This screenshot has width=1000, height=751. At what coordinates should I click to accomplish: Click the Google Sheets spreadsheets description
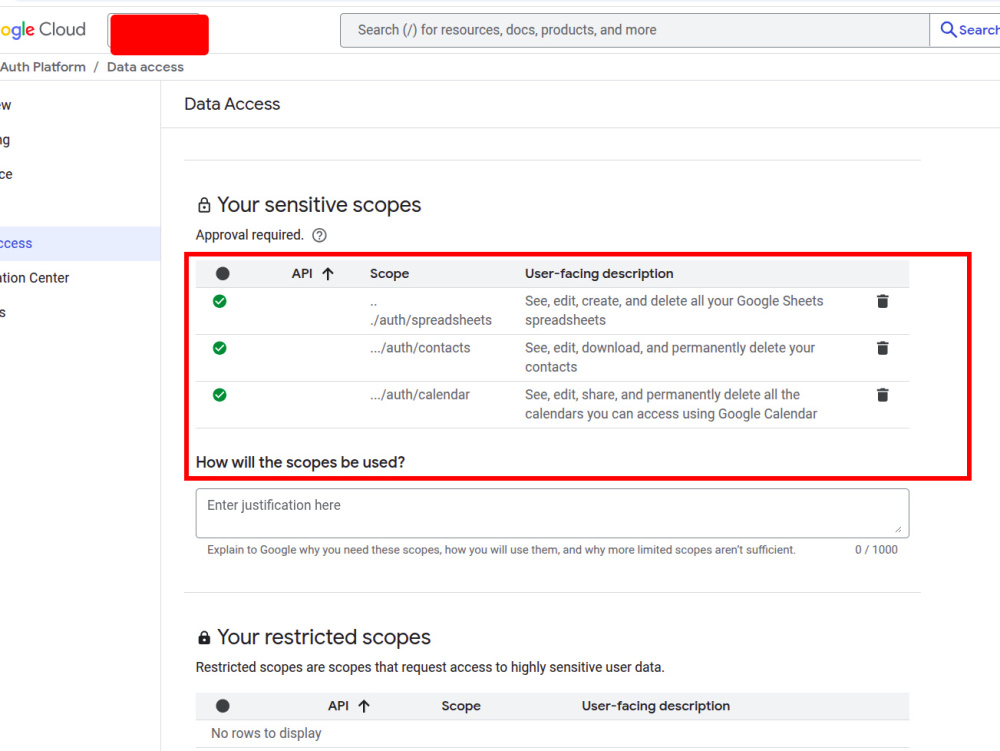(x=674, y=310)
